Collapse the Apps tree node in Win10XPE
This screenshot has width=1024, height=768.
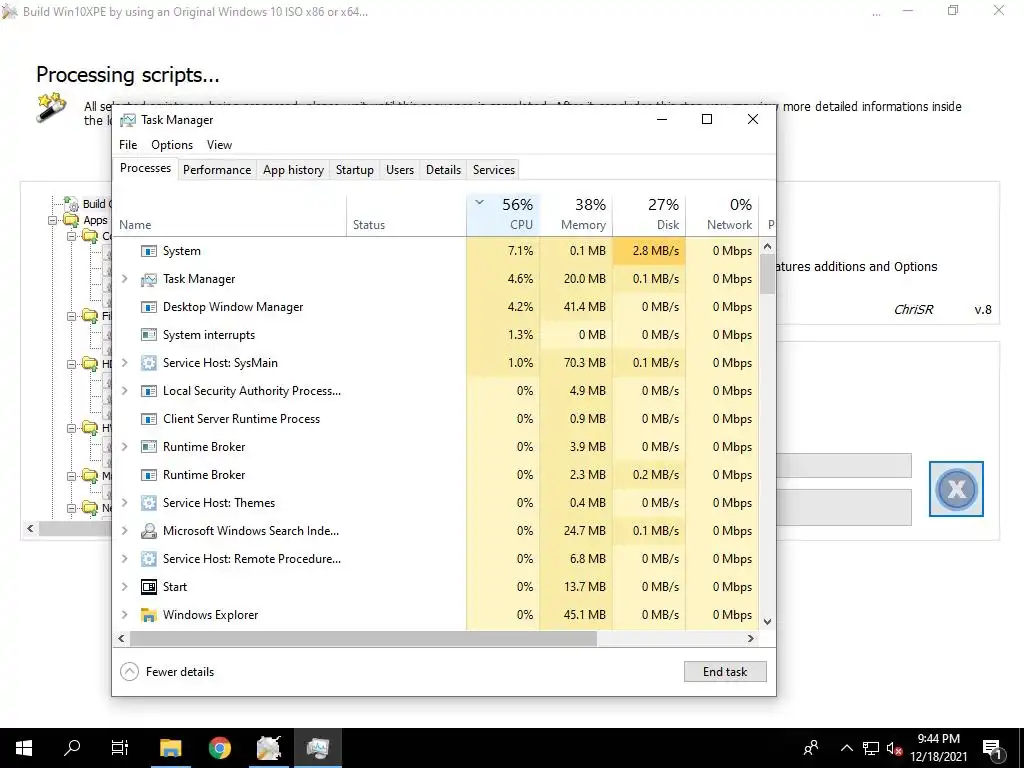pos(52,221)
